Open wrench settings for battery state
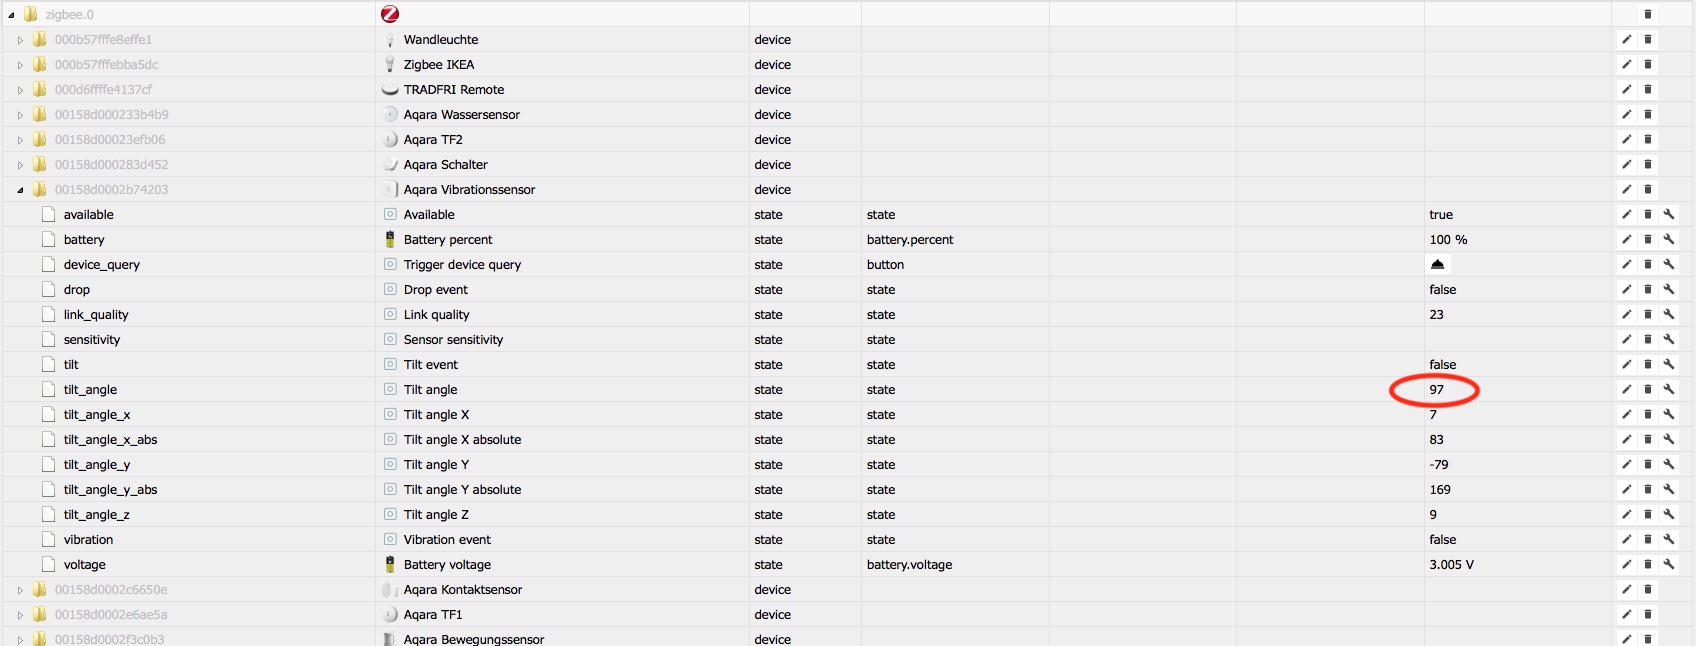Viewport: 1696px width, 646px height. [1669, 240]
